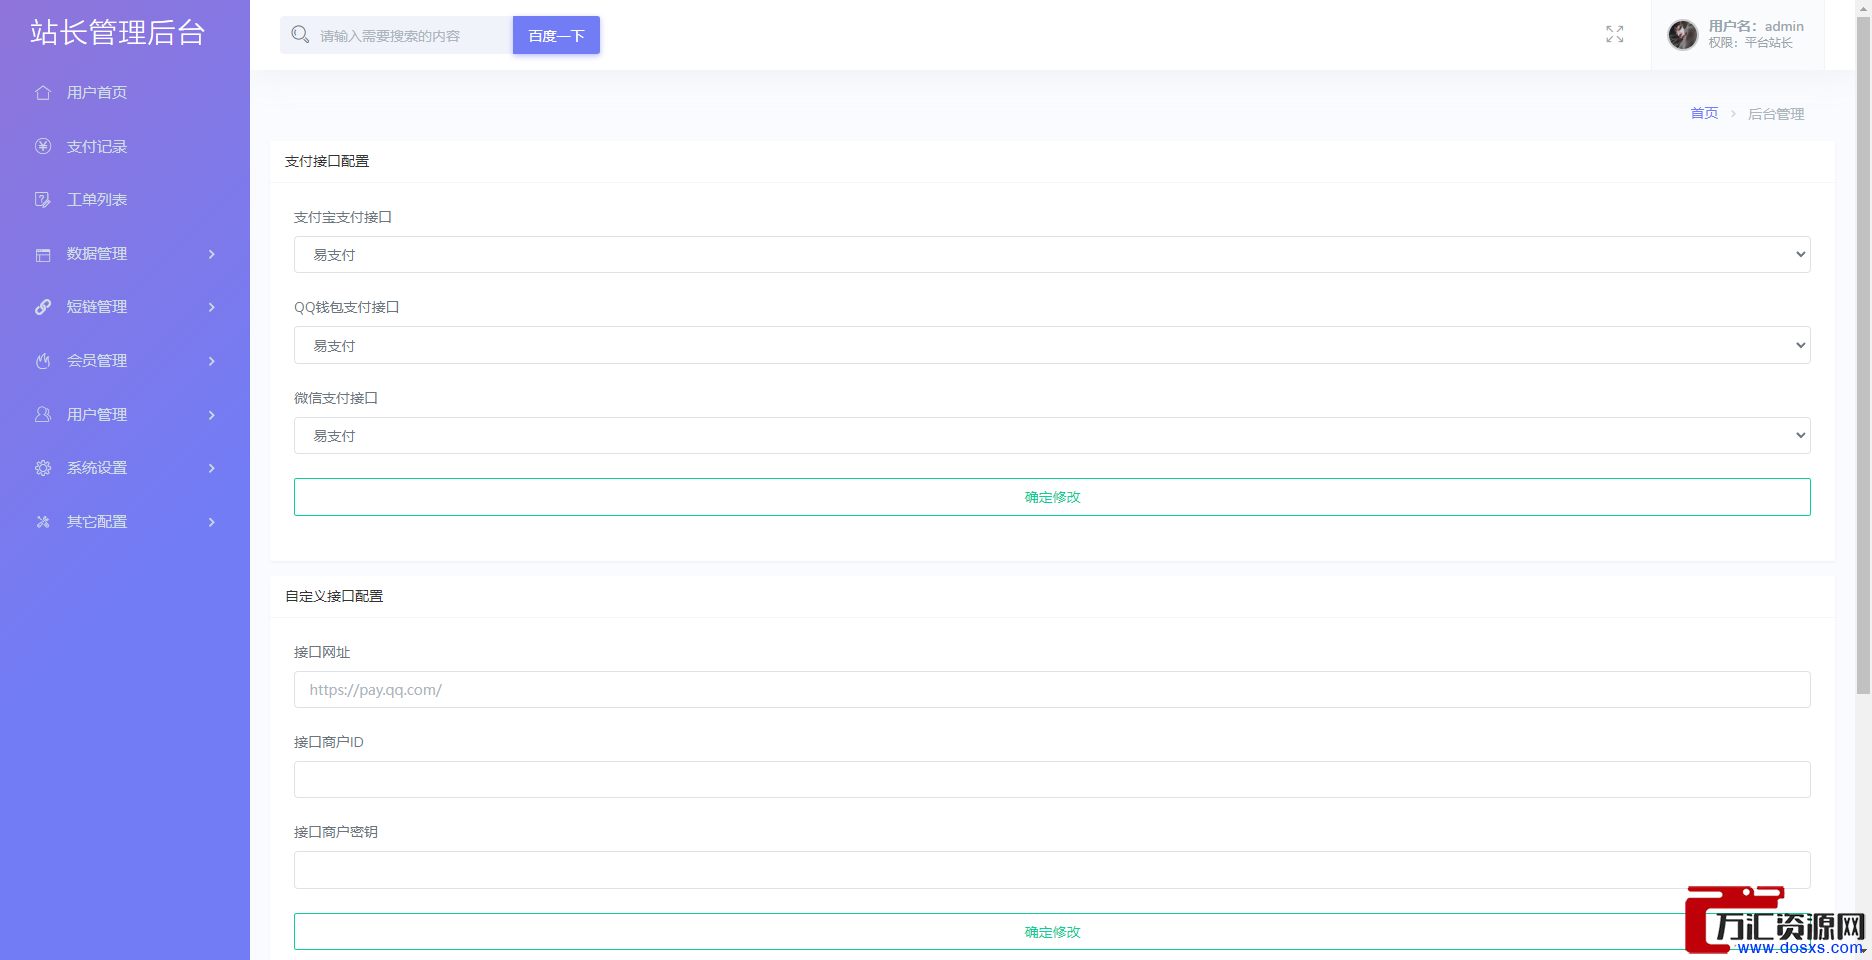Click the admin avatar picture
This screenshot has height=960, width=1872.
[x=1682, y=35]
